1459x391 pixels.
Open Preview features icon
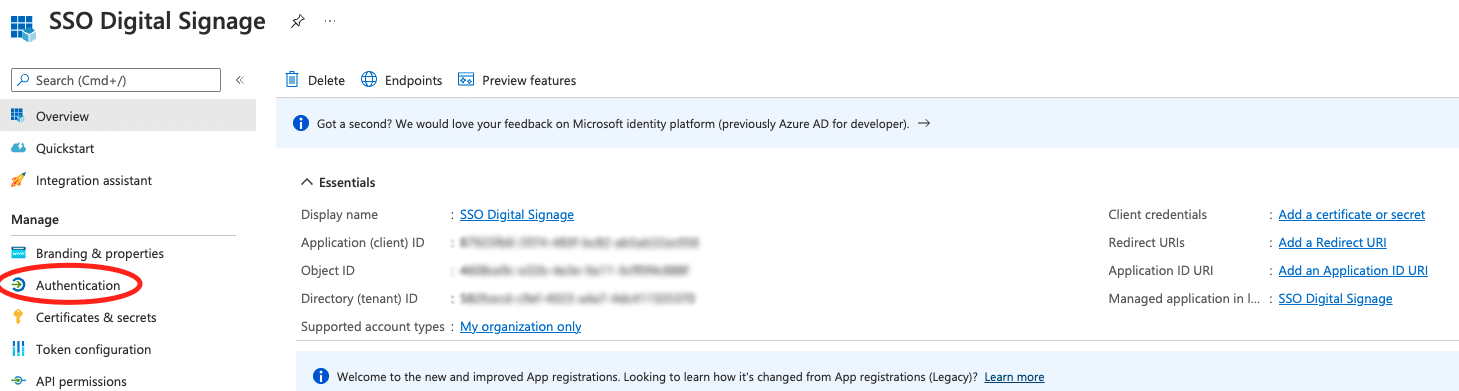465,80
